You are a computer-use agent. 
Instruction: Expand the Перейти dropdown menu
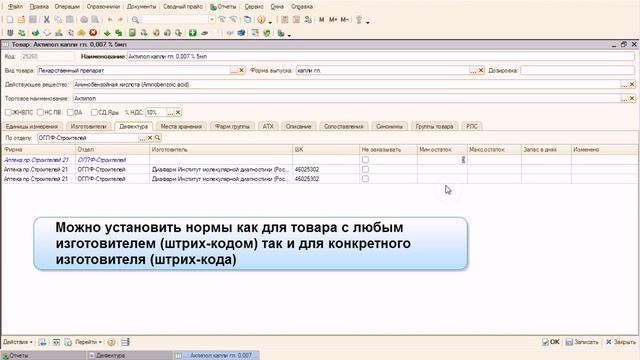[88, 342]
